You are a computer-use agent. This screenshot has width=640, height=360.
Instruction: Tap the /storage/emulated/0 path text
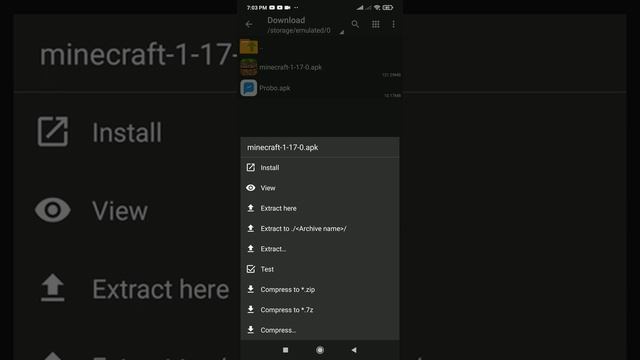click(299, 31)
